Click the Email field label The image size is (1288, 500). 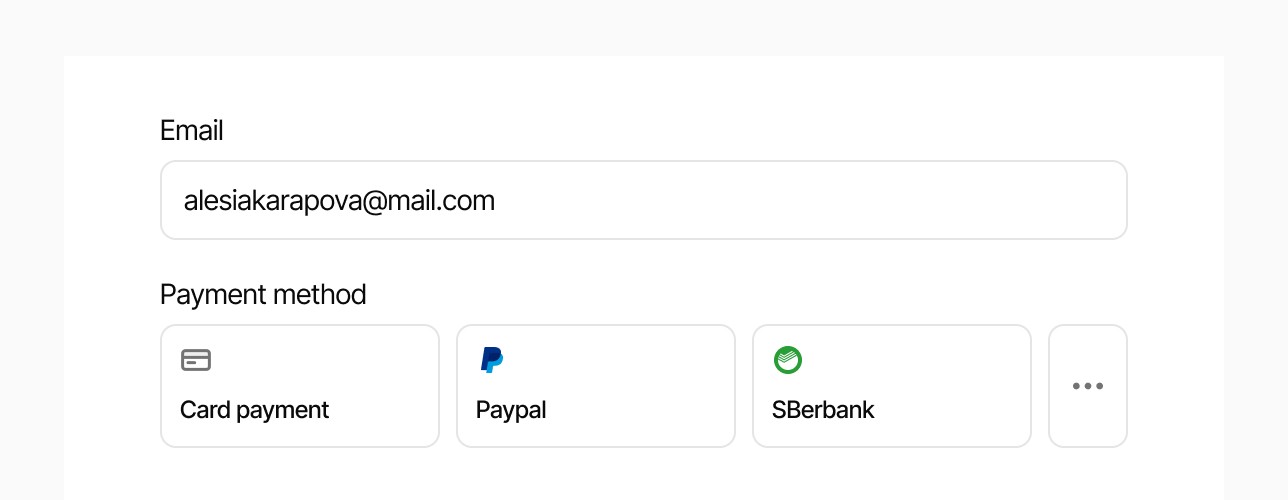(x=191, y=131)
